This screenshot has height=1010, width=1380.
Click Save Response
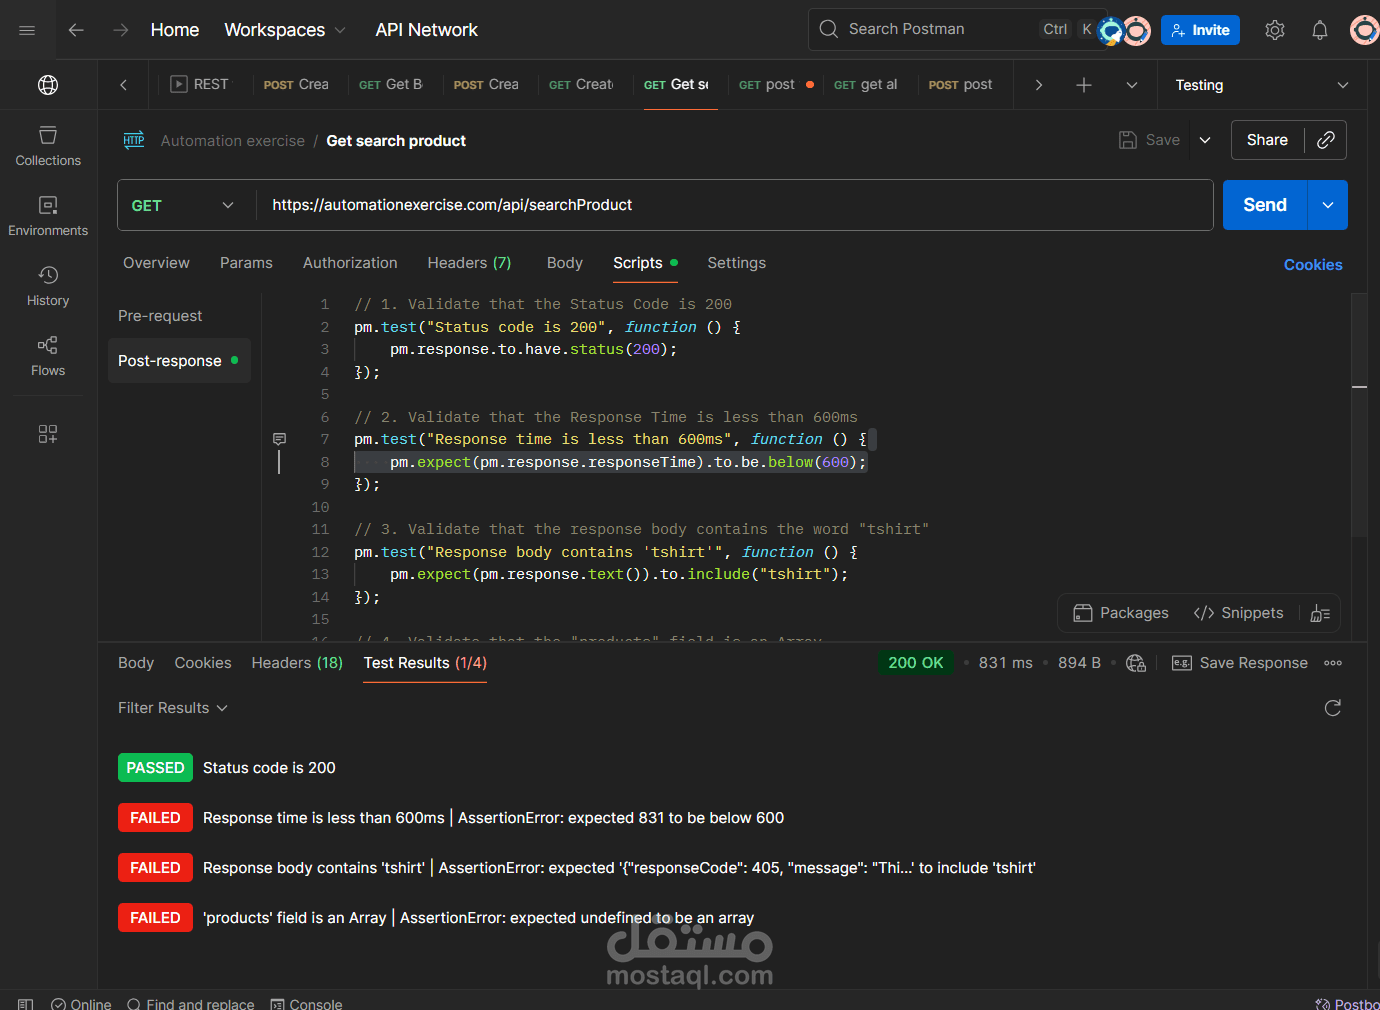pos(1240,663)
